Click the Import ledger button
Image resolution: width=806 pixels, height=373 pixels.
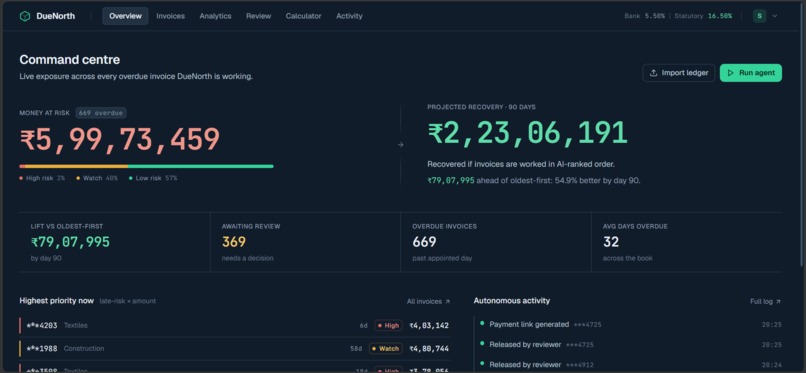click(679, 73)
